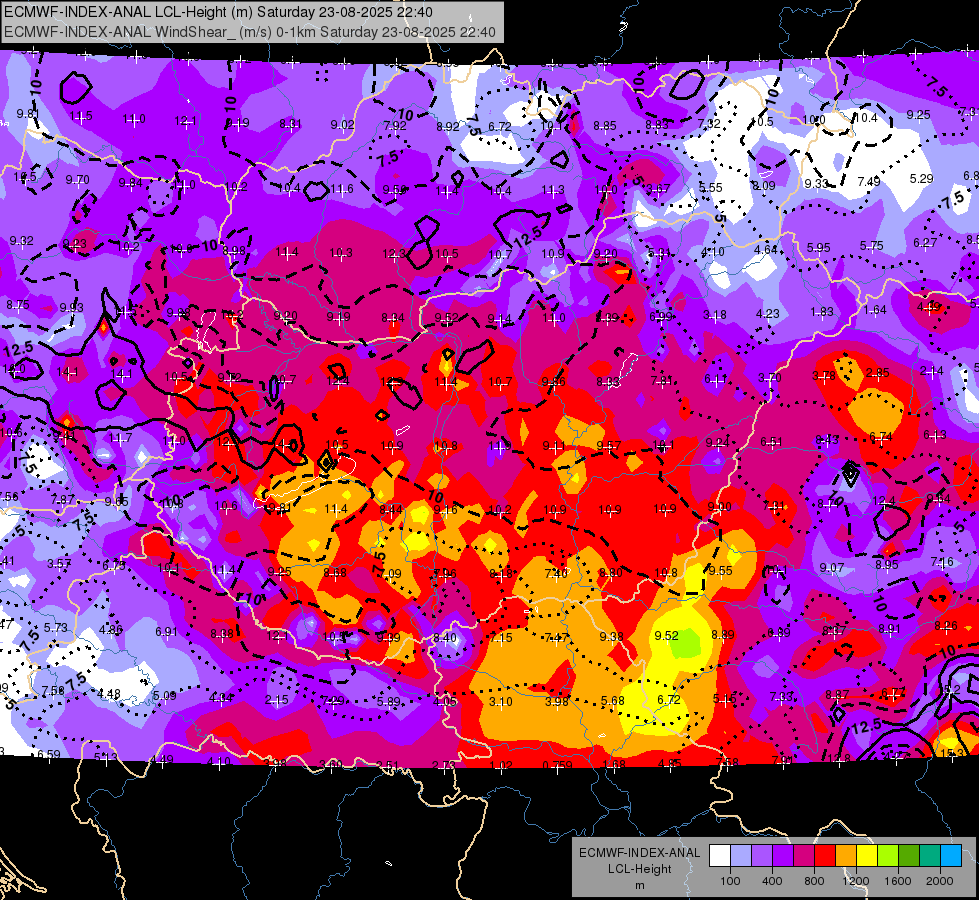Click the legend label ECMWF-INDEX-ANAL
This screenshot has height=900, width=979.
[x=639, y=853]
